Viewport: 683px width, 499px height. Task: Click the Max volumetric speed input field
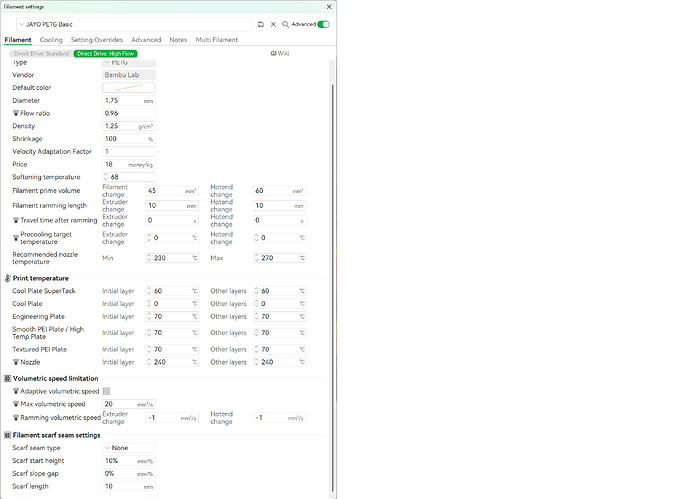point(129,404)
